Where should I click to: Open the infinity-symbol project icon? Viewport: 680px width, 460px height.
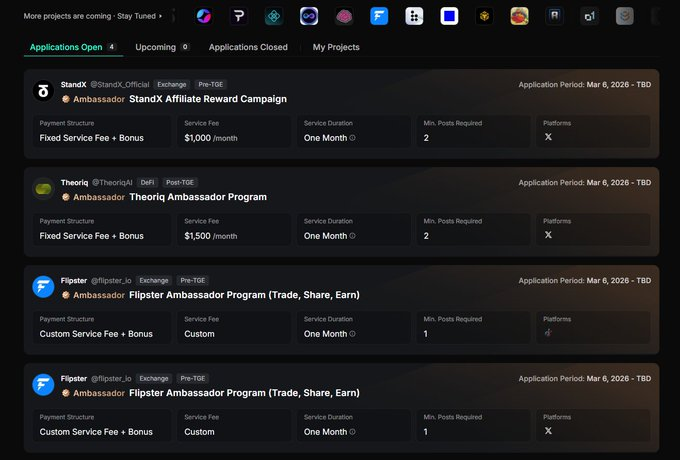[x=309, y=16]
